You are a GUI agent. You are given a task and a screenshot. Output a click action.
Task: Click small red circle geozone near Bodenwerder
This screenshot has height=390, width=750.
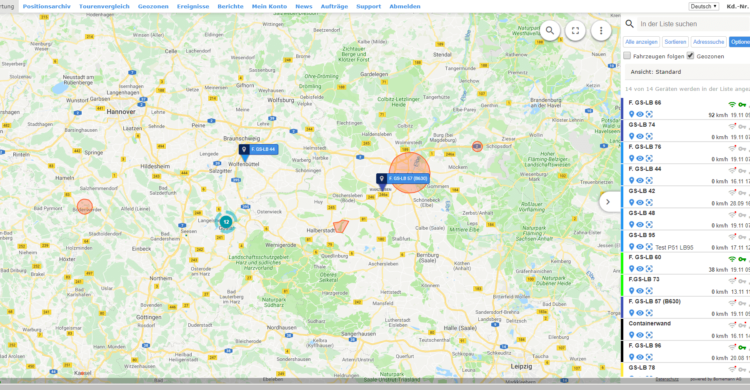pos(85,207)
